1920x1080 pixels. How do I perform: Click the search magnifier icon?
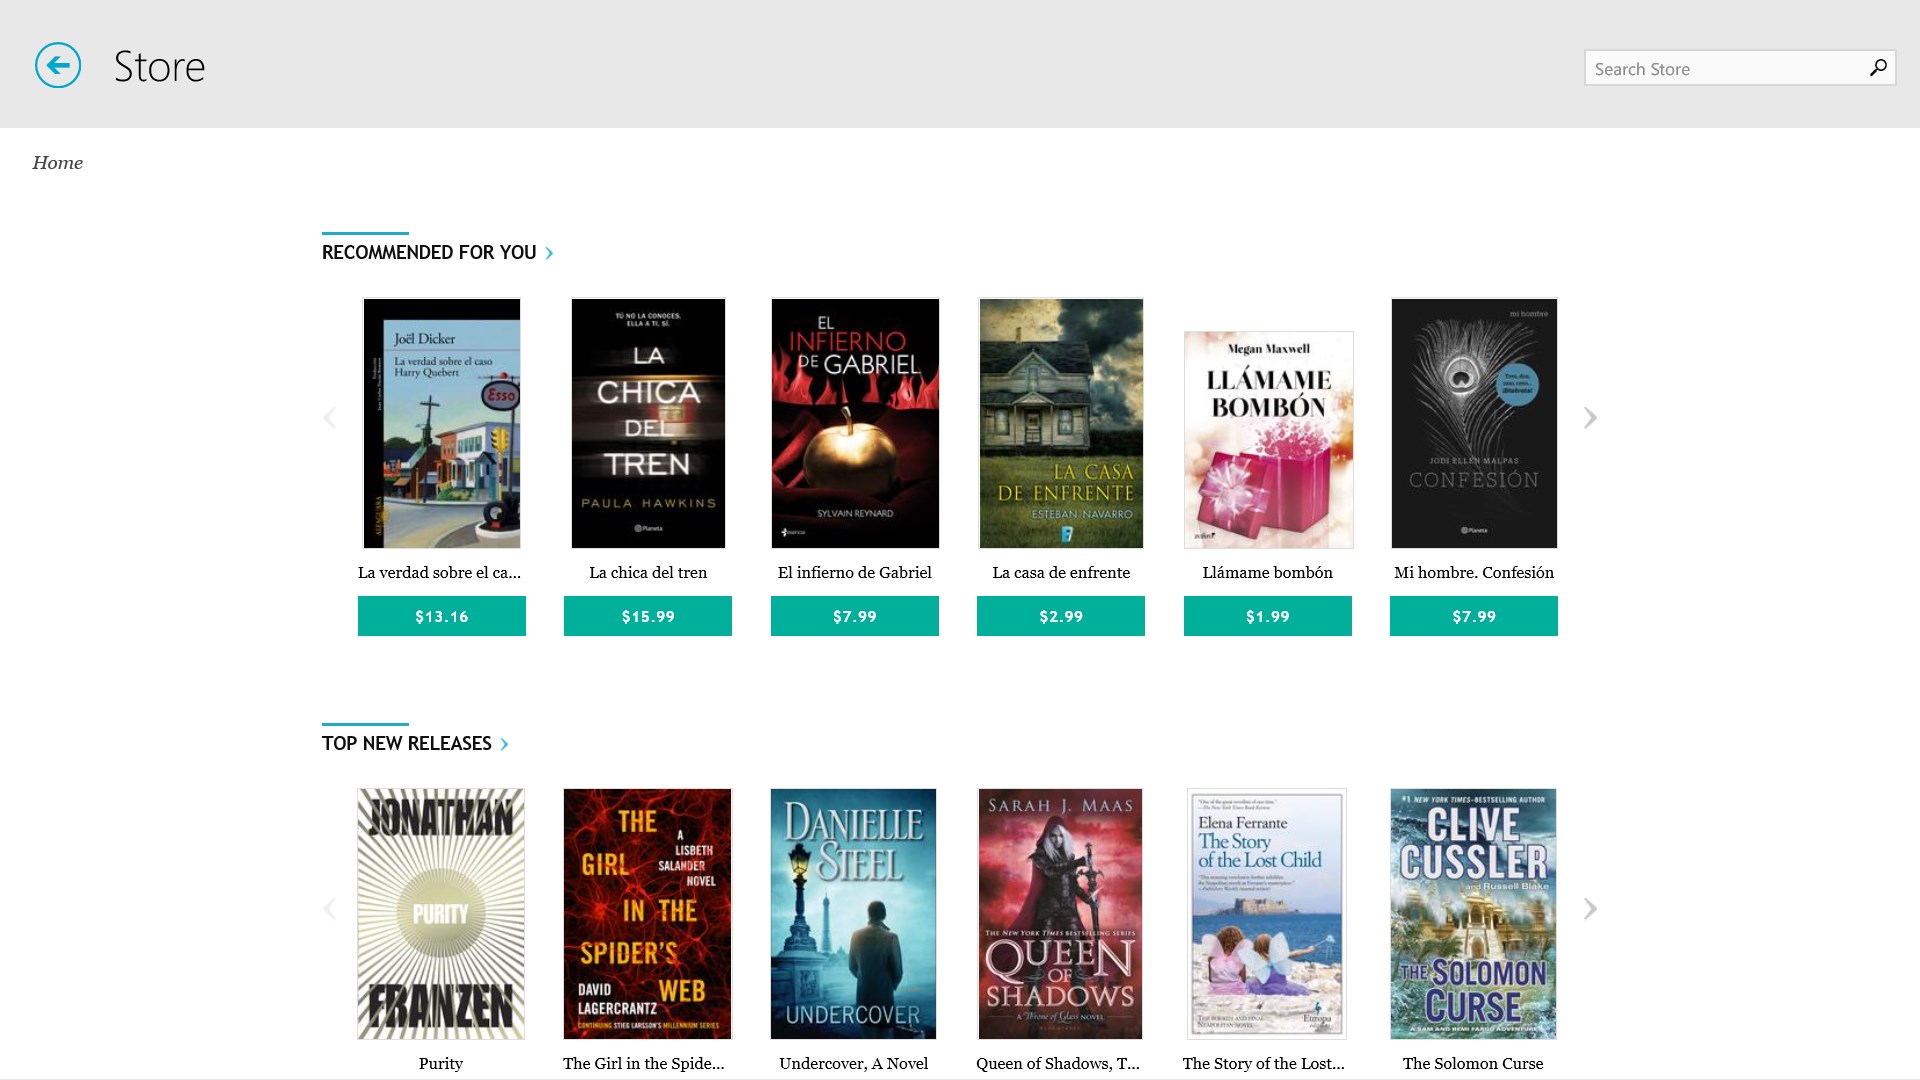(x=1877, y=68)
